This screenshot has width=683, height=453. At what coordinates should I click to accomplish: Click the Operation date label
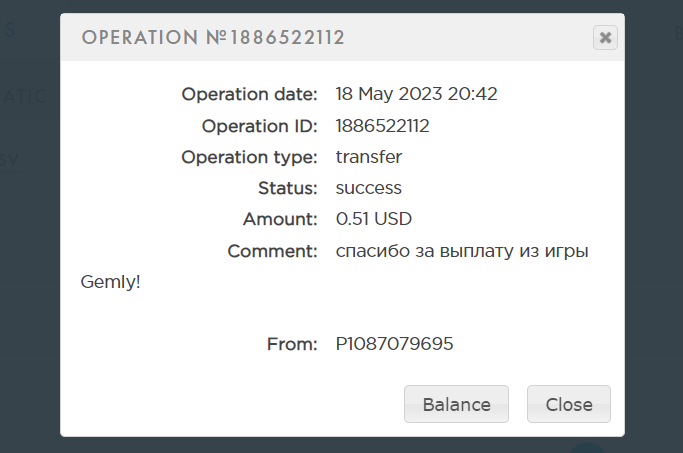(x=249, y=95)
